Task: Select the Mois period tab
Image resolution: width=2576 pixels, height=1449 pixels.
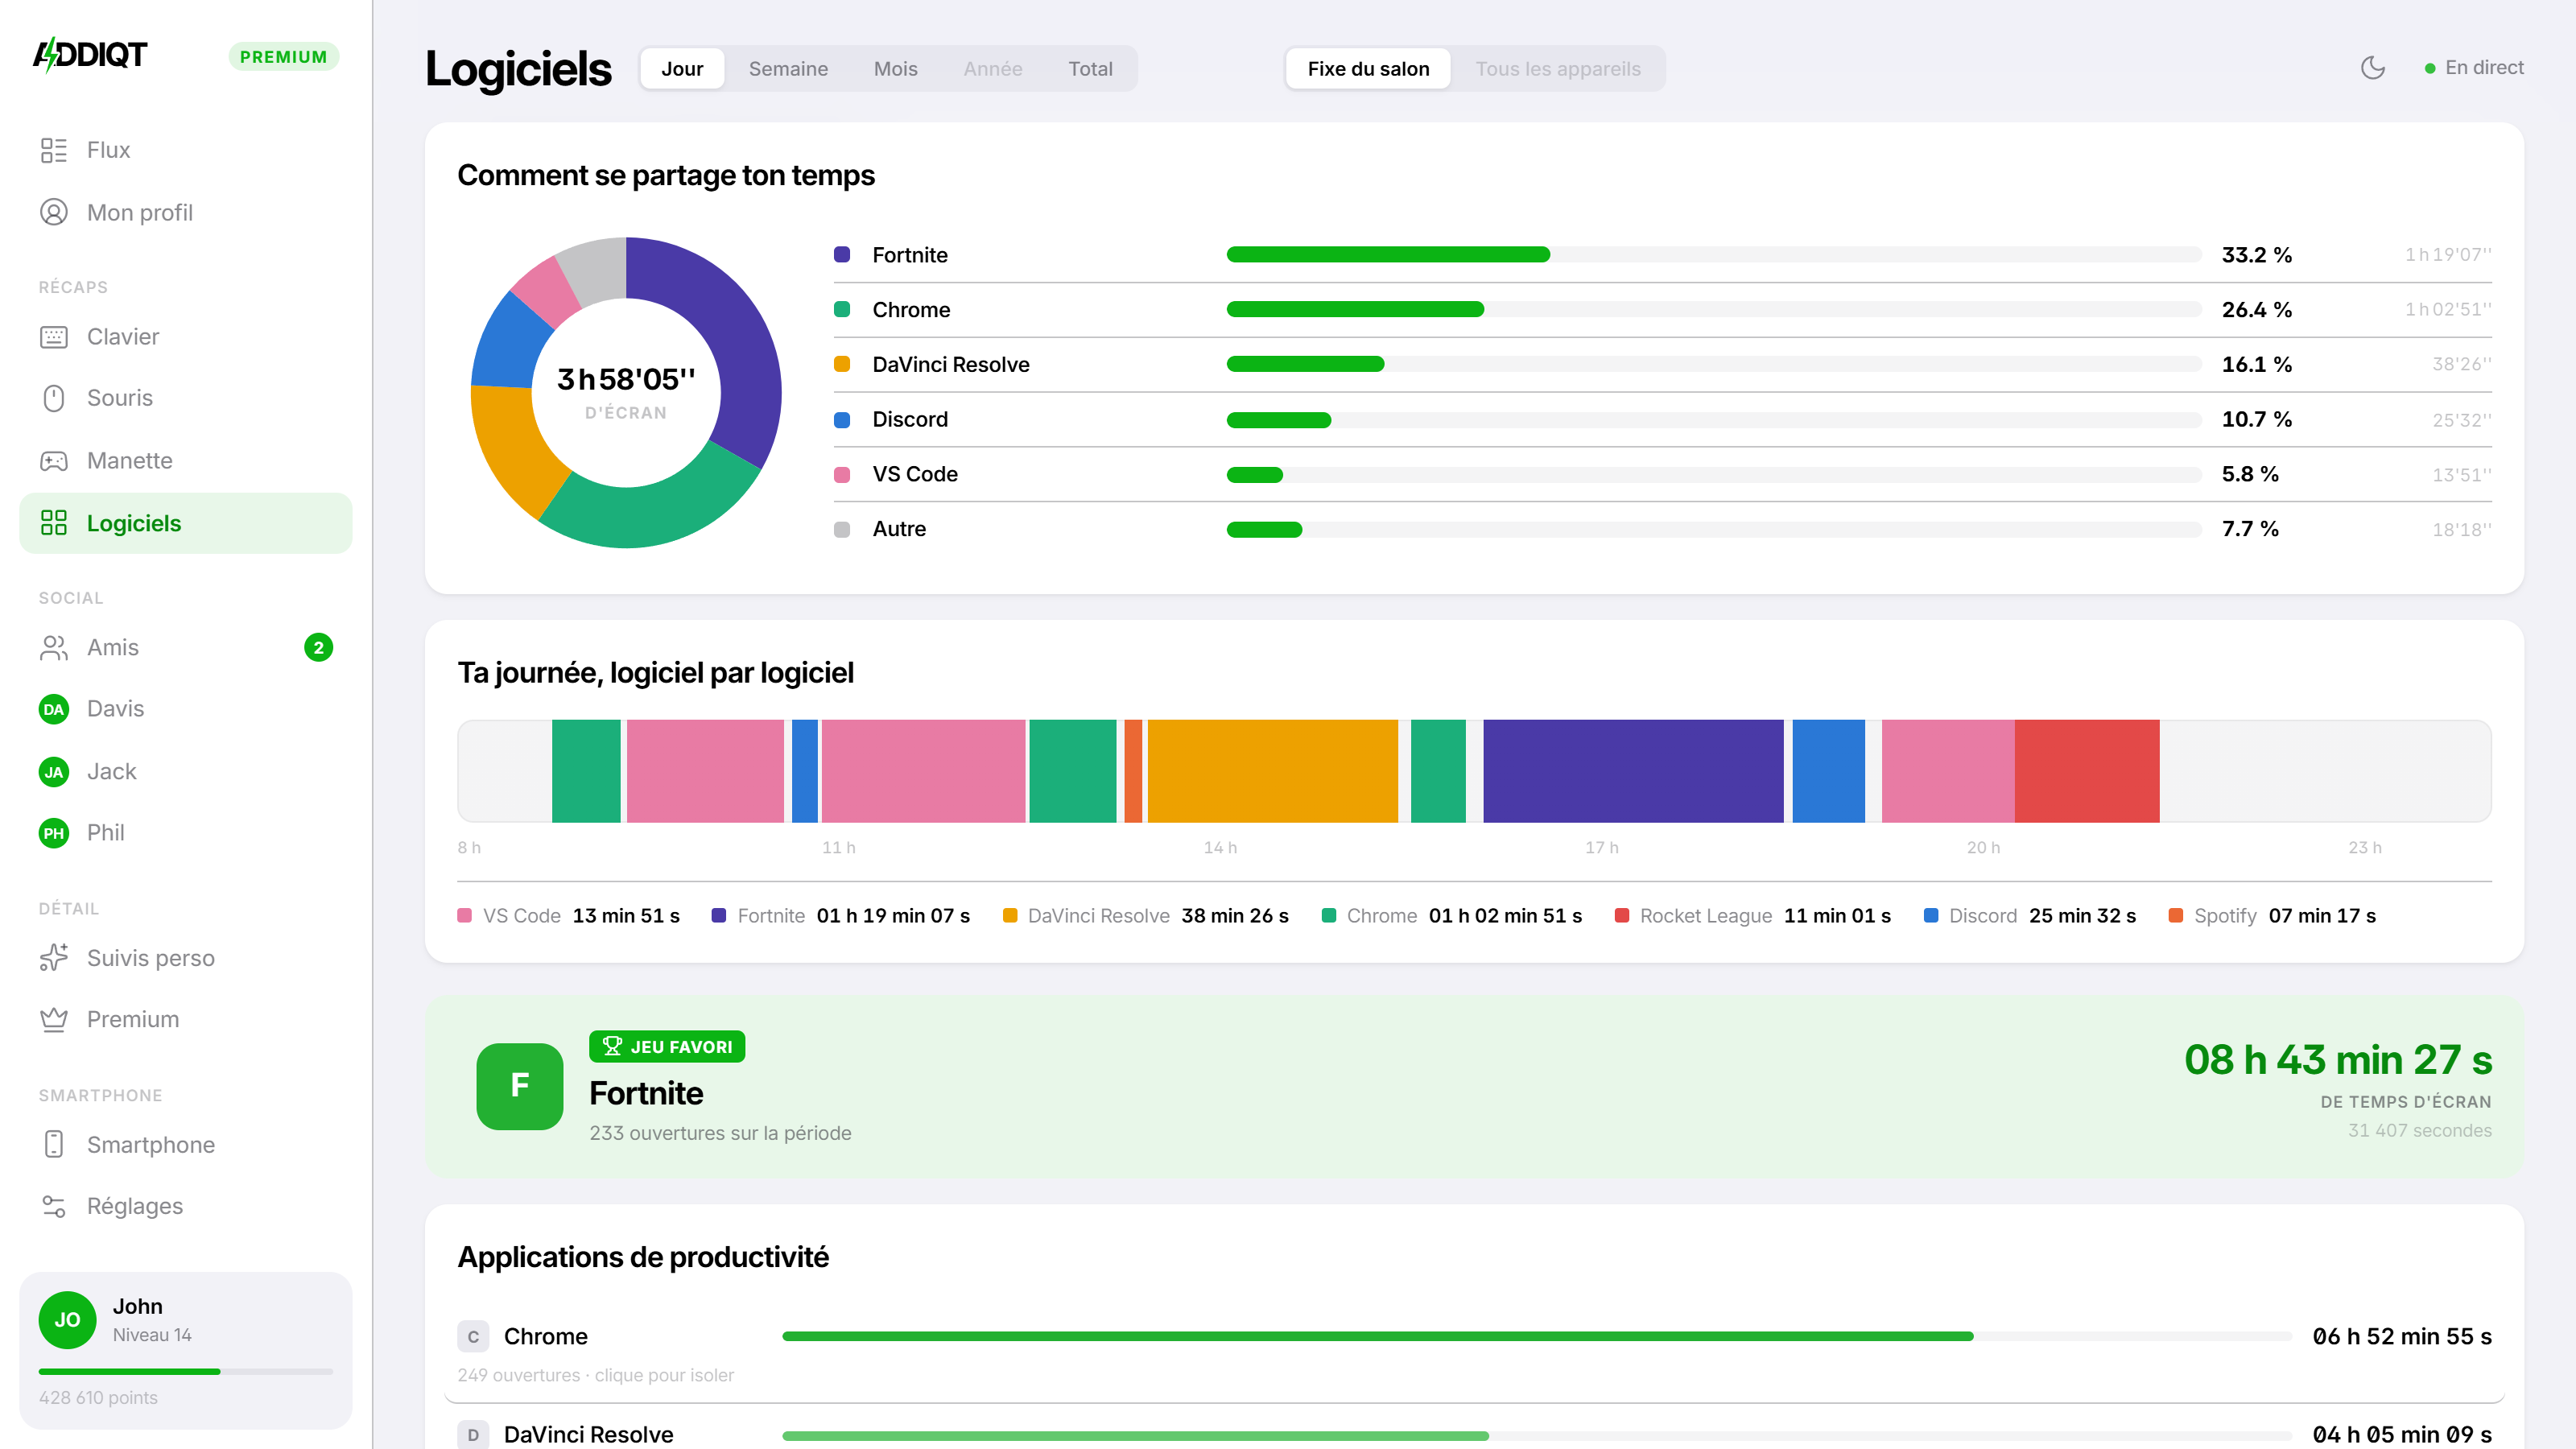Action: pos(895,69)
